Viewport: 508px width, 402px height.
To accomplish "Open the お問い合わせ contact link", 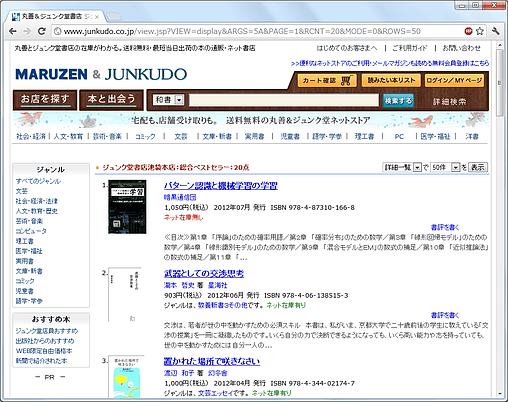I will [x=462, y=48].
